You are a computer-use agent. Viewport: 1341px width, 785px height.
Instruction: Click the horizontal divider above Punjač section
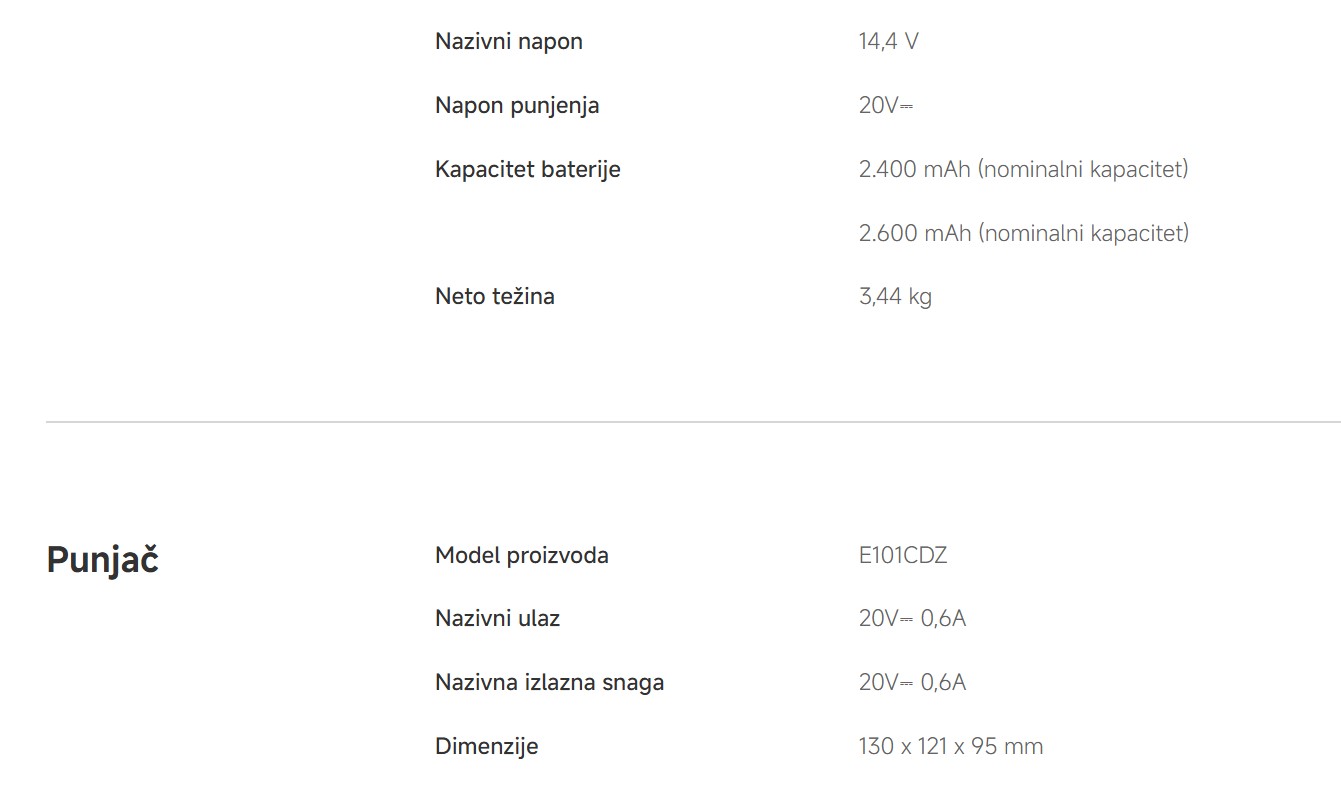(692, 422)
